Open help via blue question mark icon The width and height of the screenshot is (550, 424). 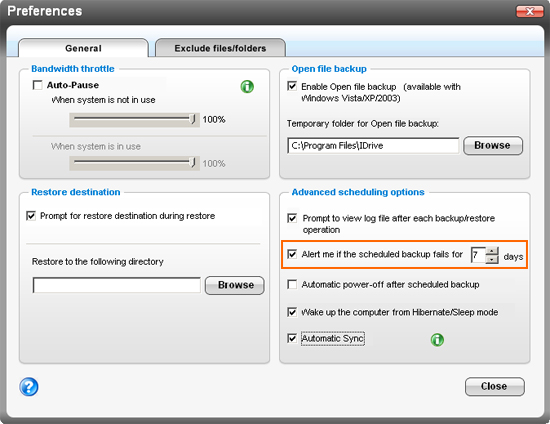(29, 386)
